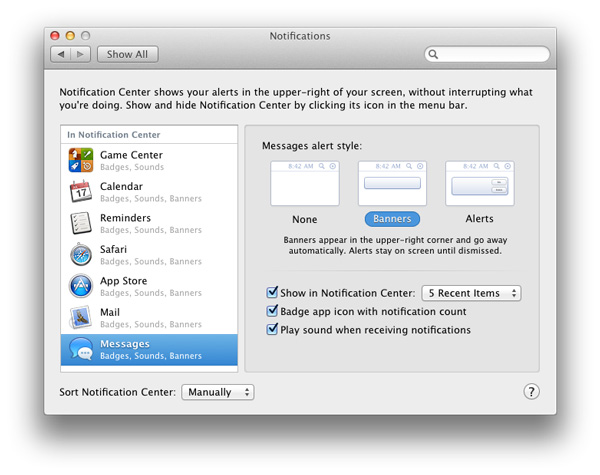
Task: Choose the None alert style thumbnail
Action: [305, 183]
